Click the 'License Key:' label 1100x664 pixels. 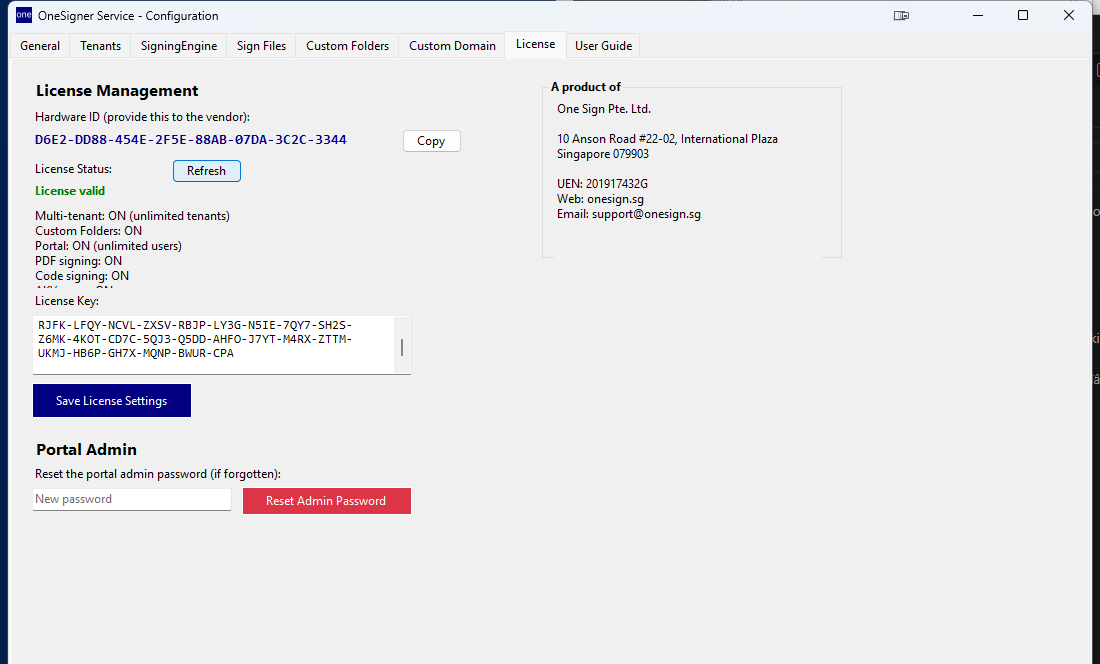[x=67, y=301]
